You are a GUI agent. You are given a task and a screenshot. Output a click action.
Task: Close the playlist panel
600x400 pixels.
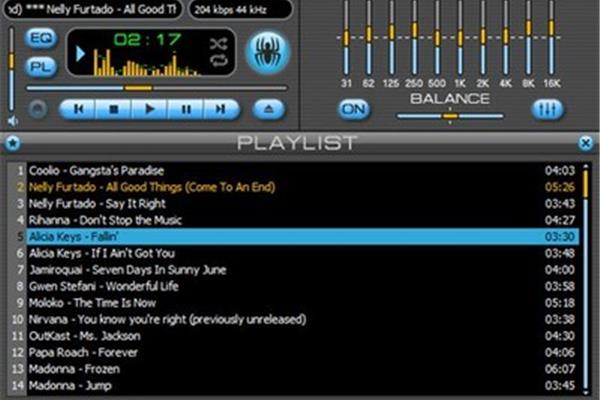pos(585,143)
